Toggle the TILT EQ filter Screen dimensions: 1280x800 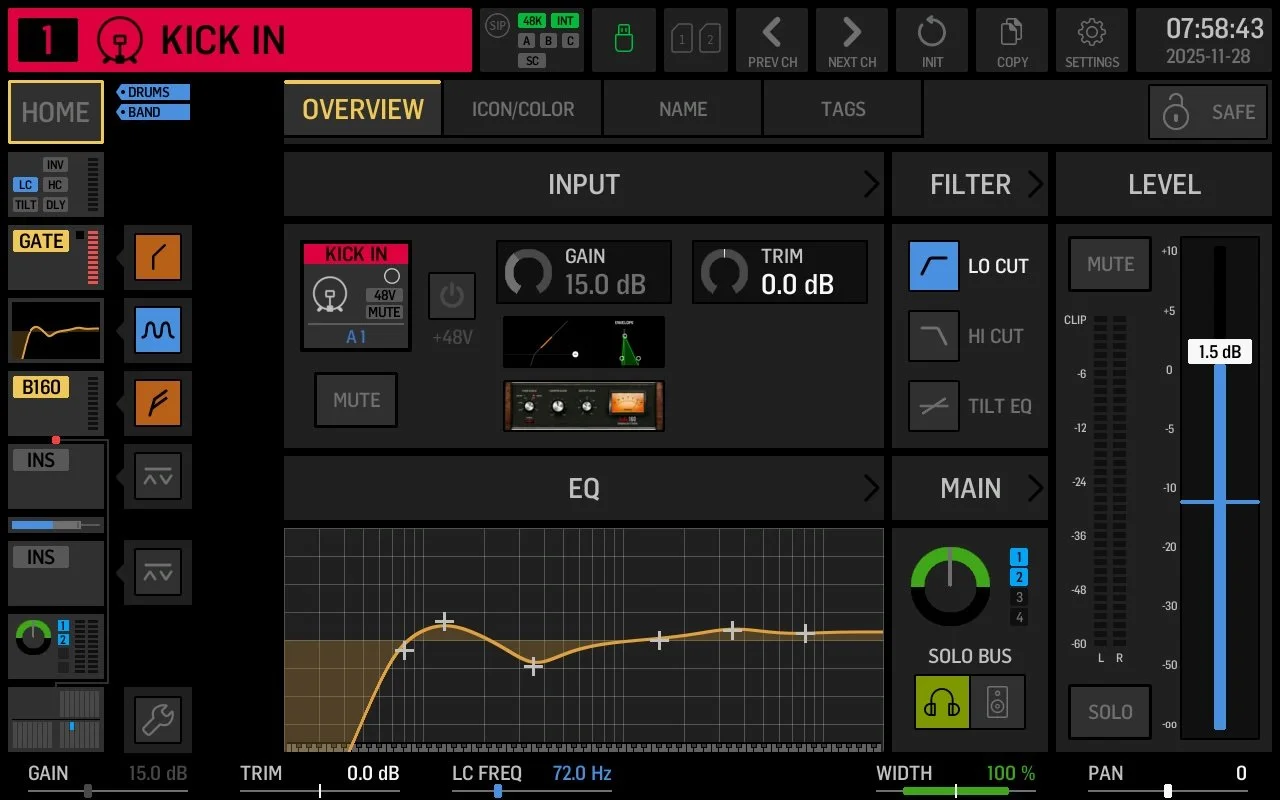coord(934,406)
